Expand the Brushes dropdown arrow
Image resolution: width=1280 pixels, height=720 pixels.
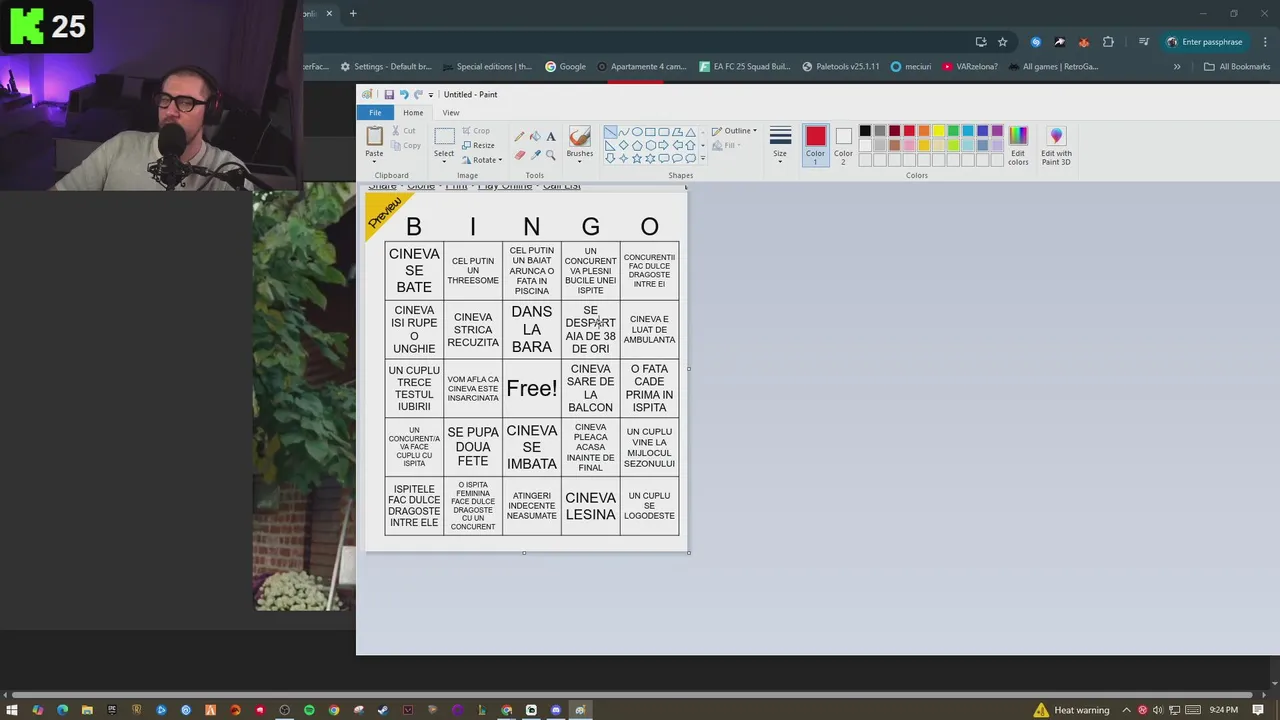(x=579, y=159)
